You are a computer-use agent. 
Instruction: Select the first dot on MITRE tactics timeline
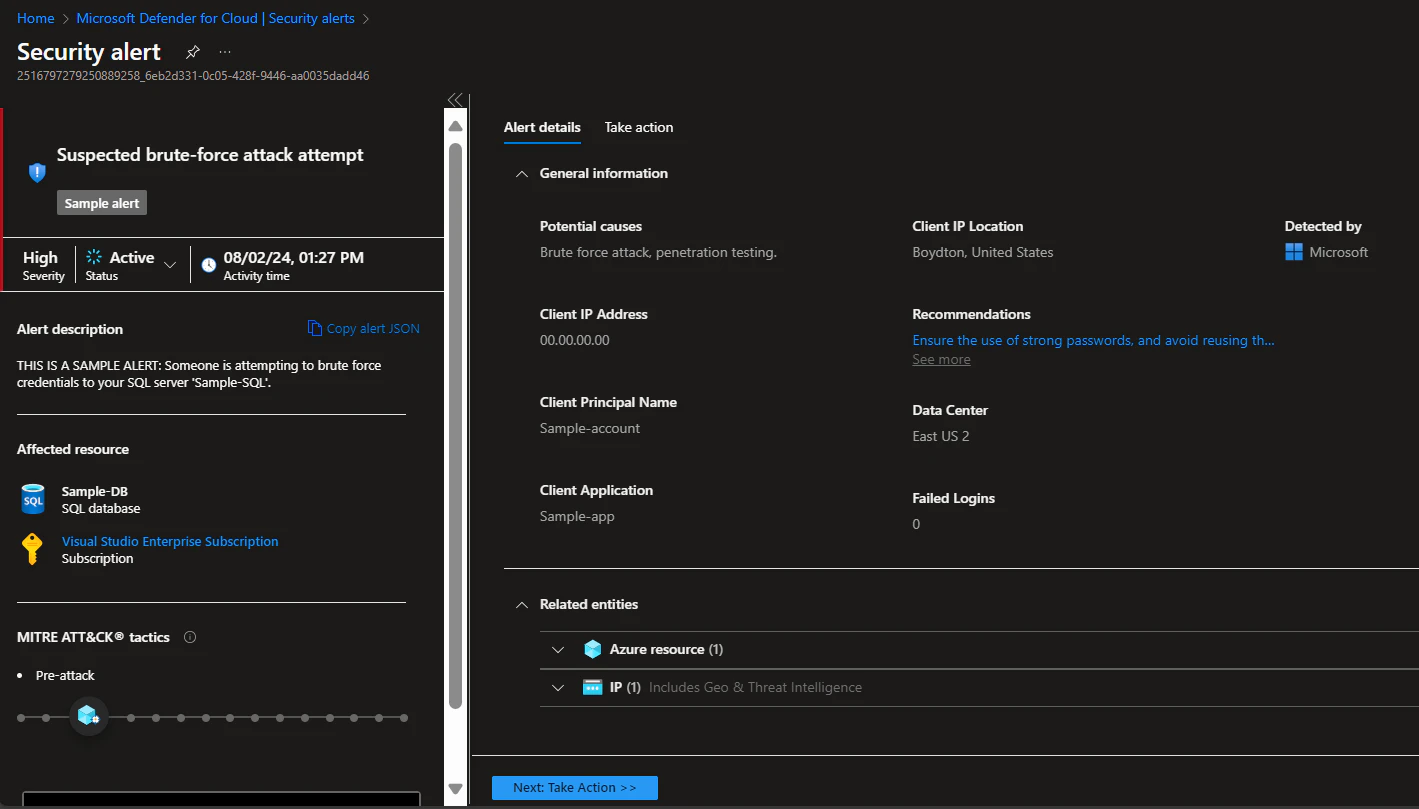point(20,717)
